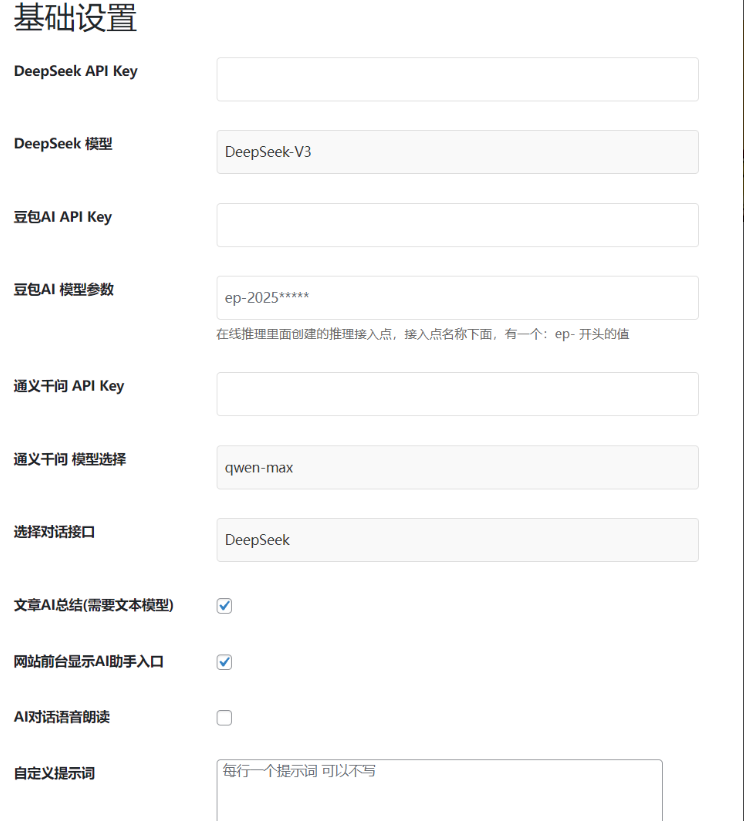Click the DeepSeek API Key label

(x=75, y=71)
